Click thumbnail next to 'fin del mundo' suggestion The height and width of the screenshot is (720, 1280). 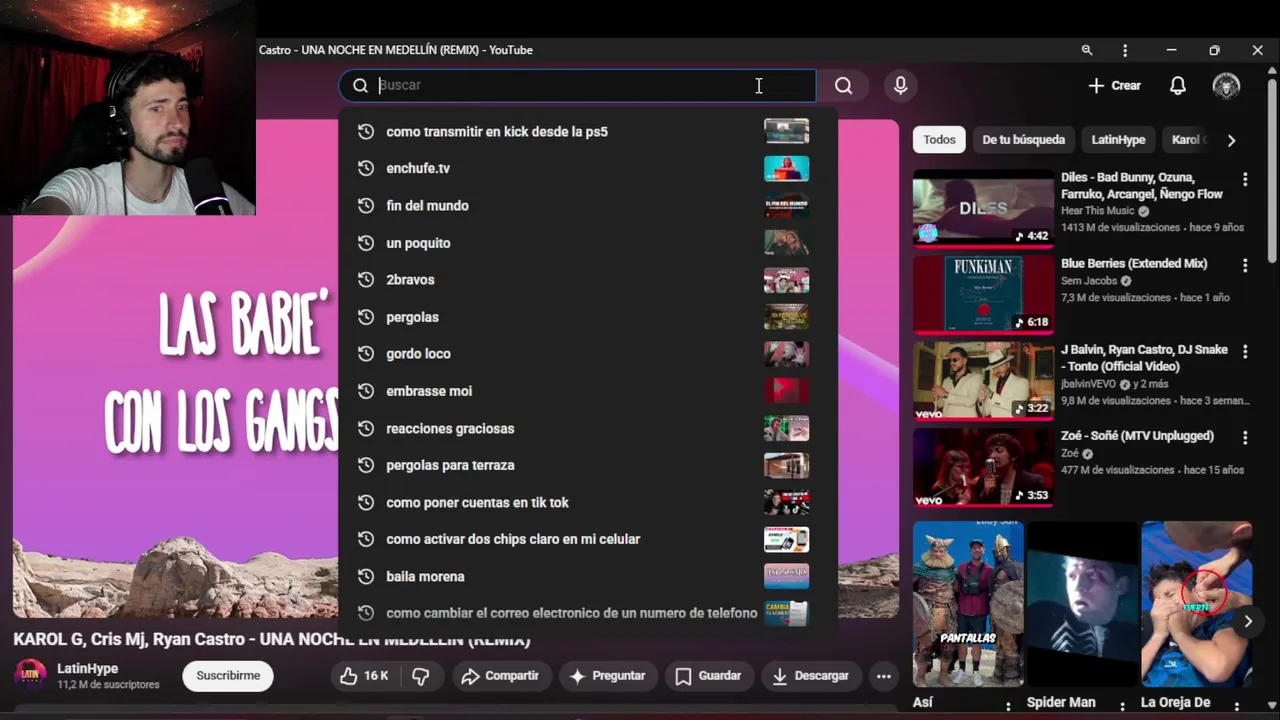[786, 206]
